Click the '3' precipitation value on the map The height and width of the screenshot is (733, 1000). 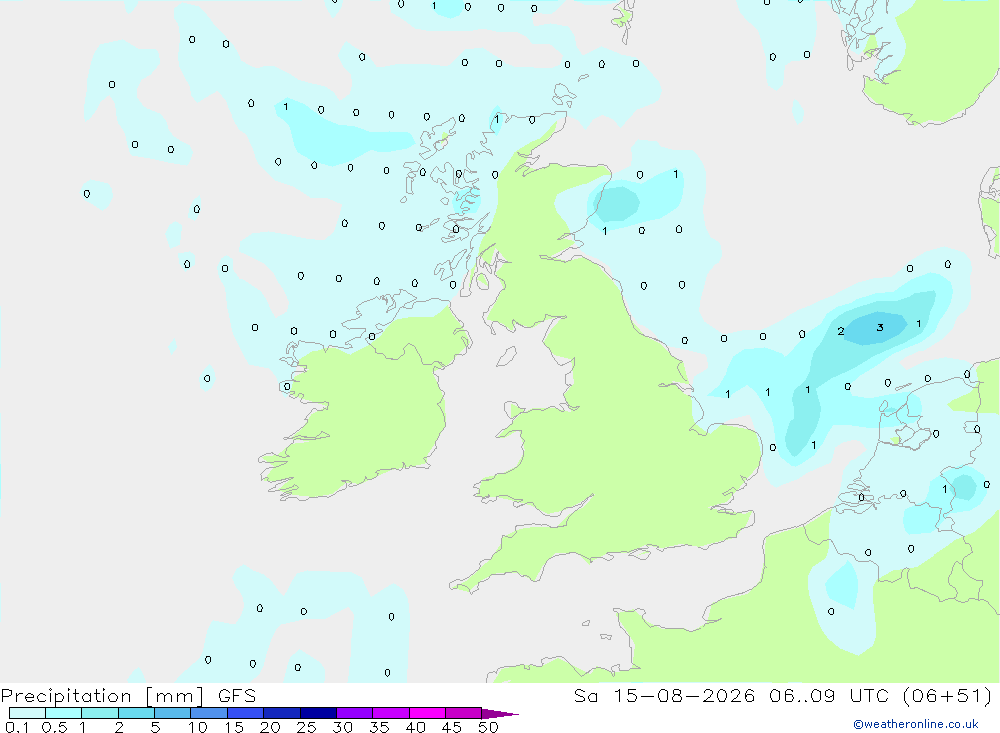point(880,327)
